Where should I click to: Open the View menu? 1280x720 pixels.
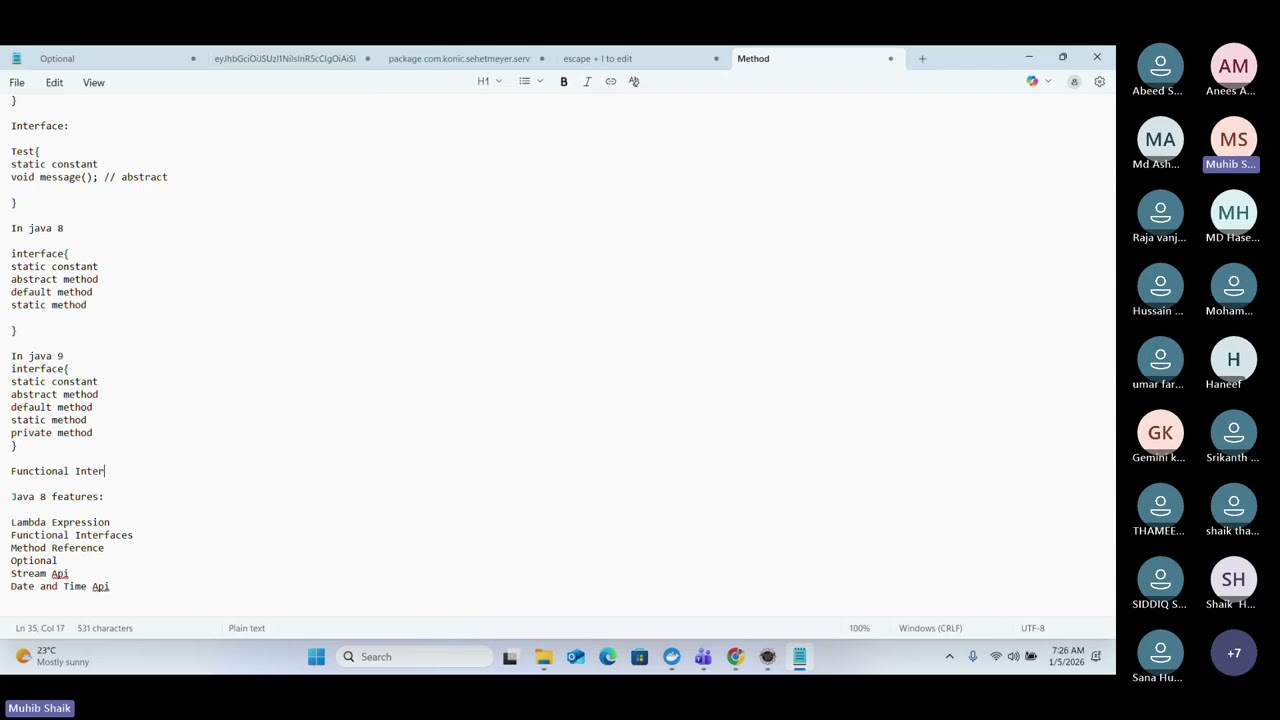pos(93,83)
